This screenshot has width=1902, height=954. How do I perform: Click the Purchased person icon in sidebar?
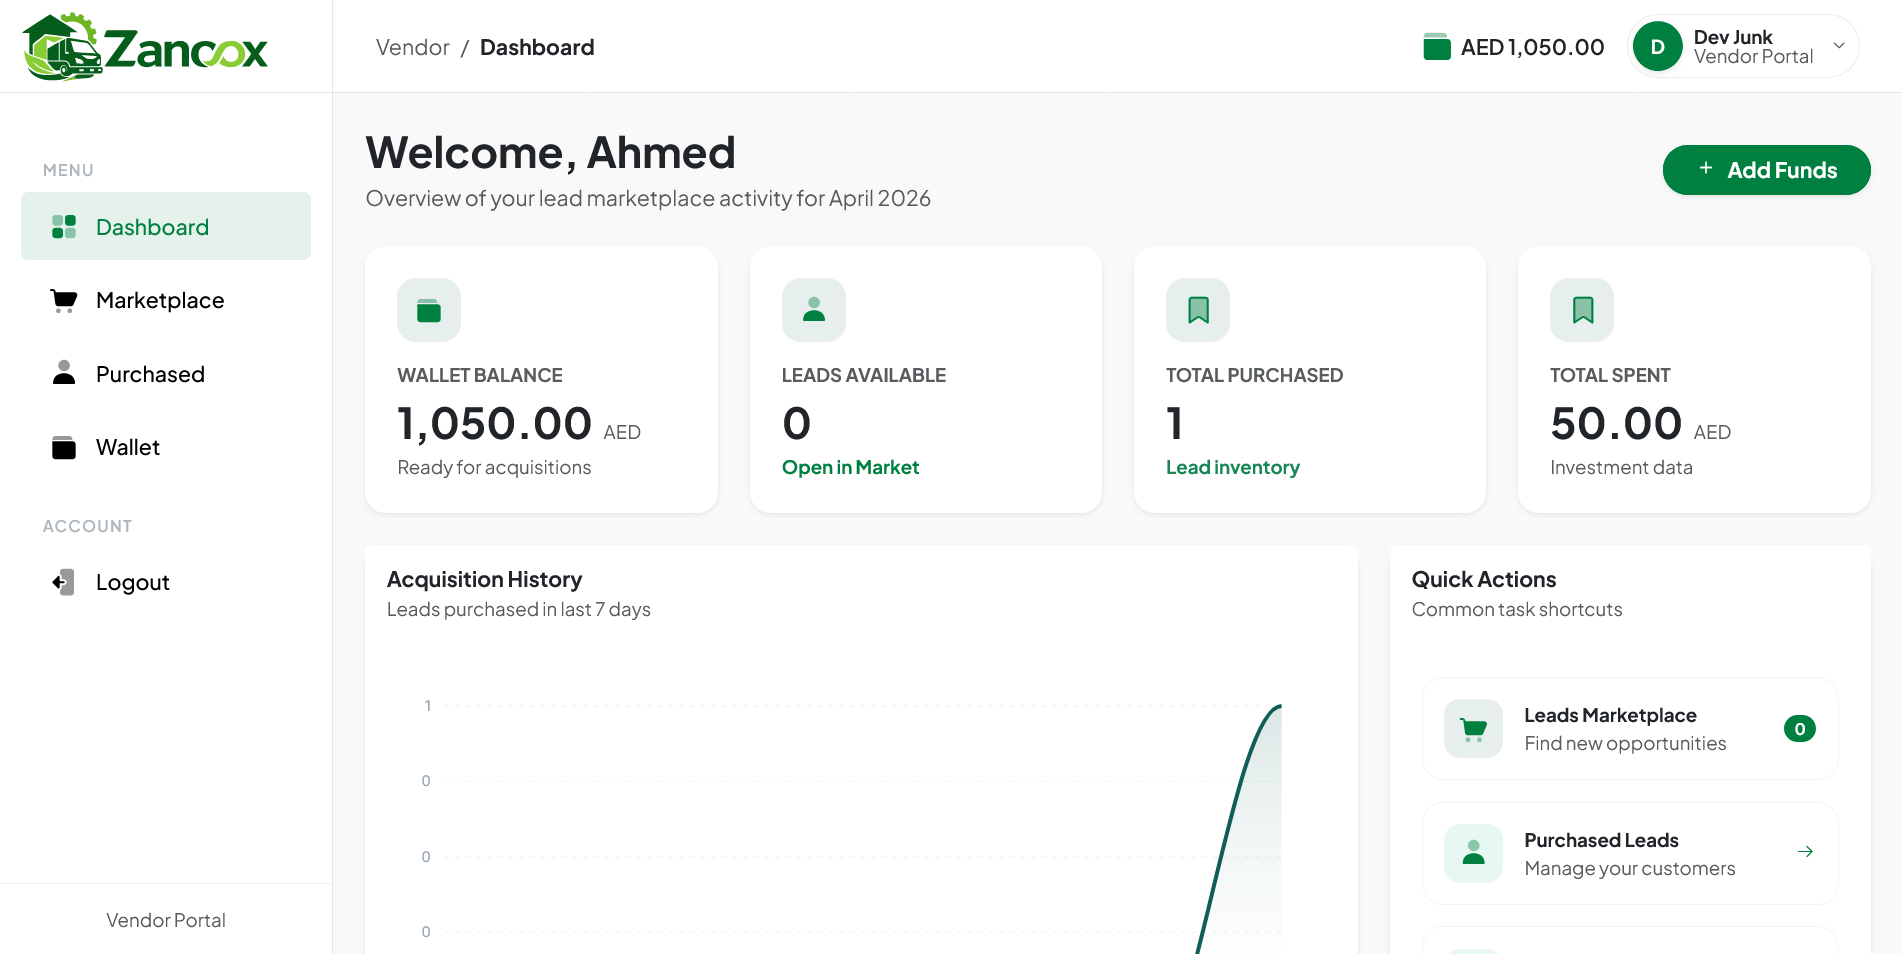64,373
